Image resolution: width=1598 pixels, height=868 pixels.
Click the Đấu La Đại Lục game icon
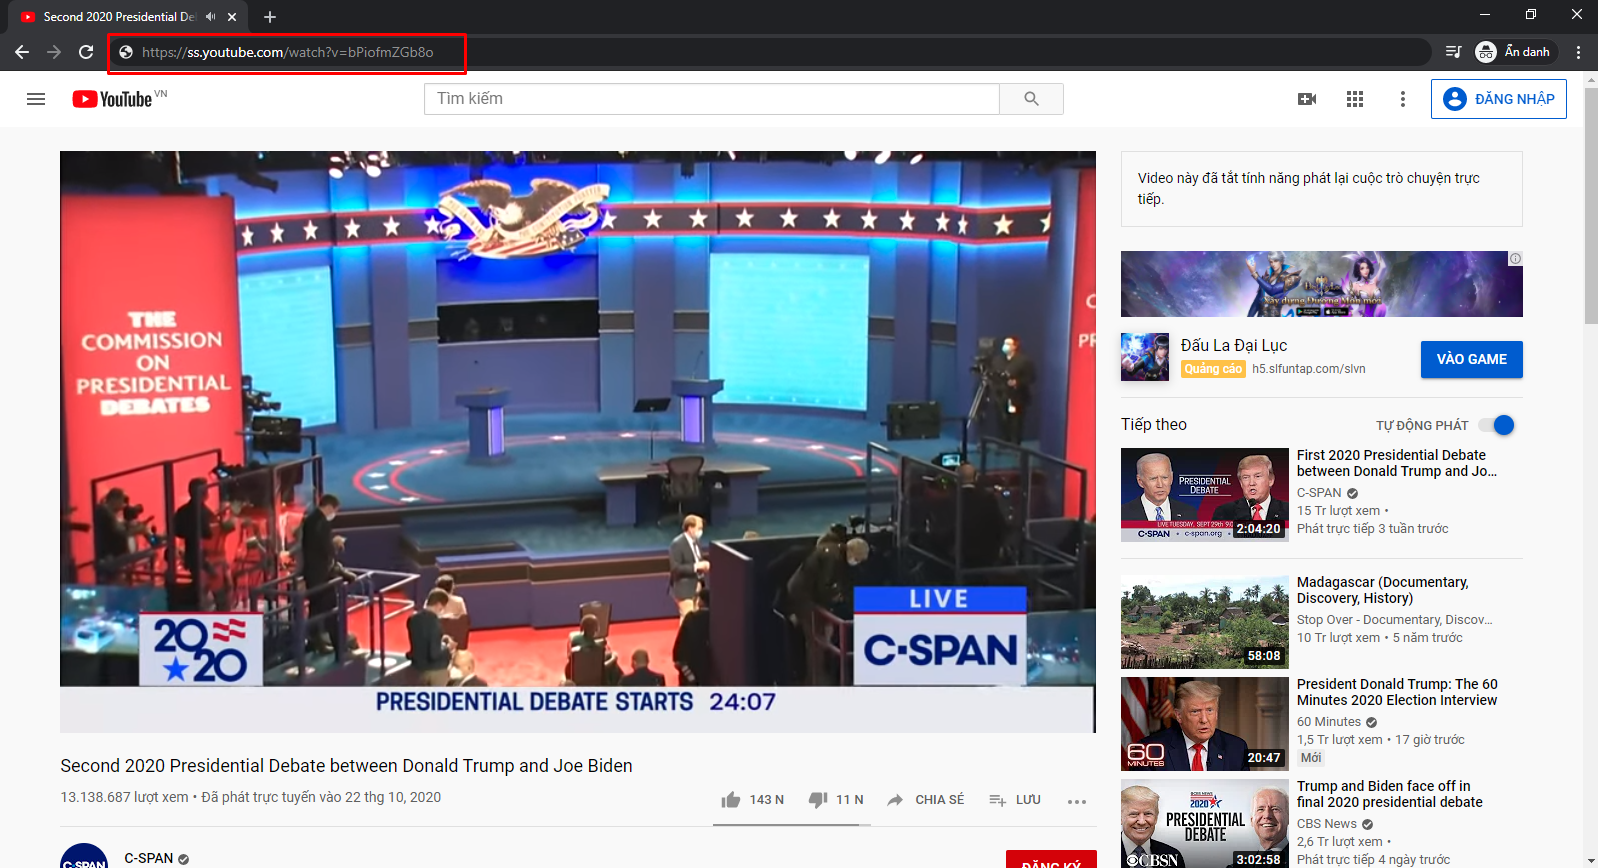coord(1145,357)
